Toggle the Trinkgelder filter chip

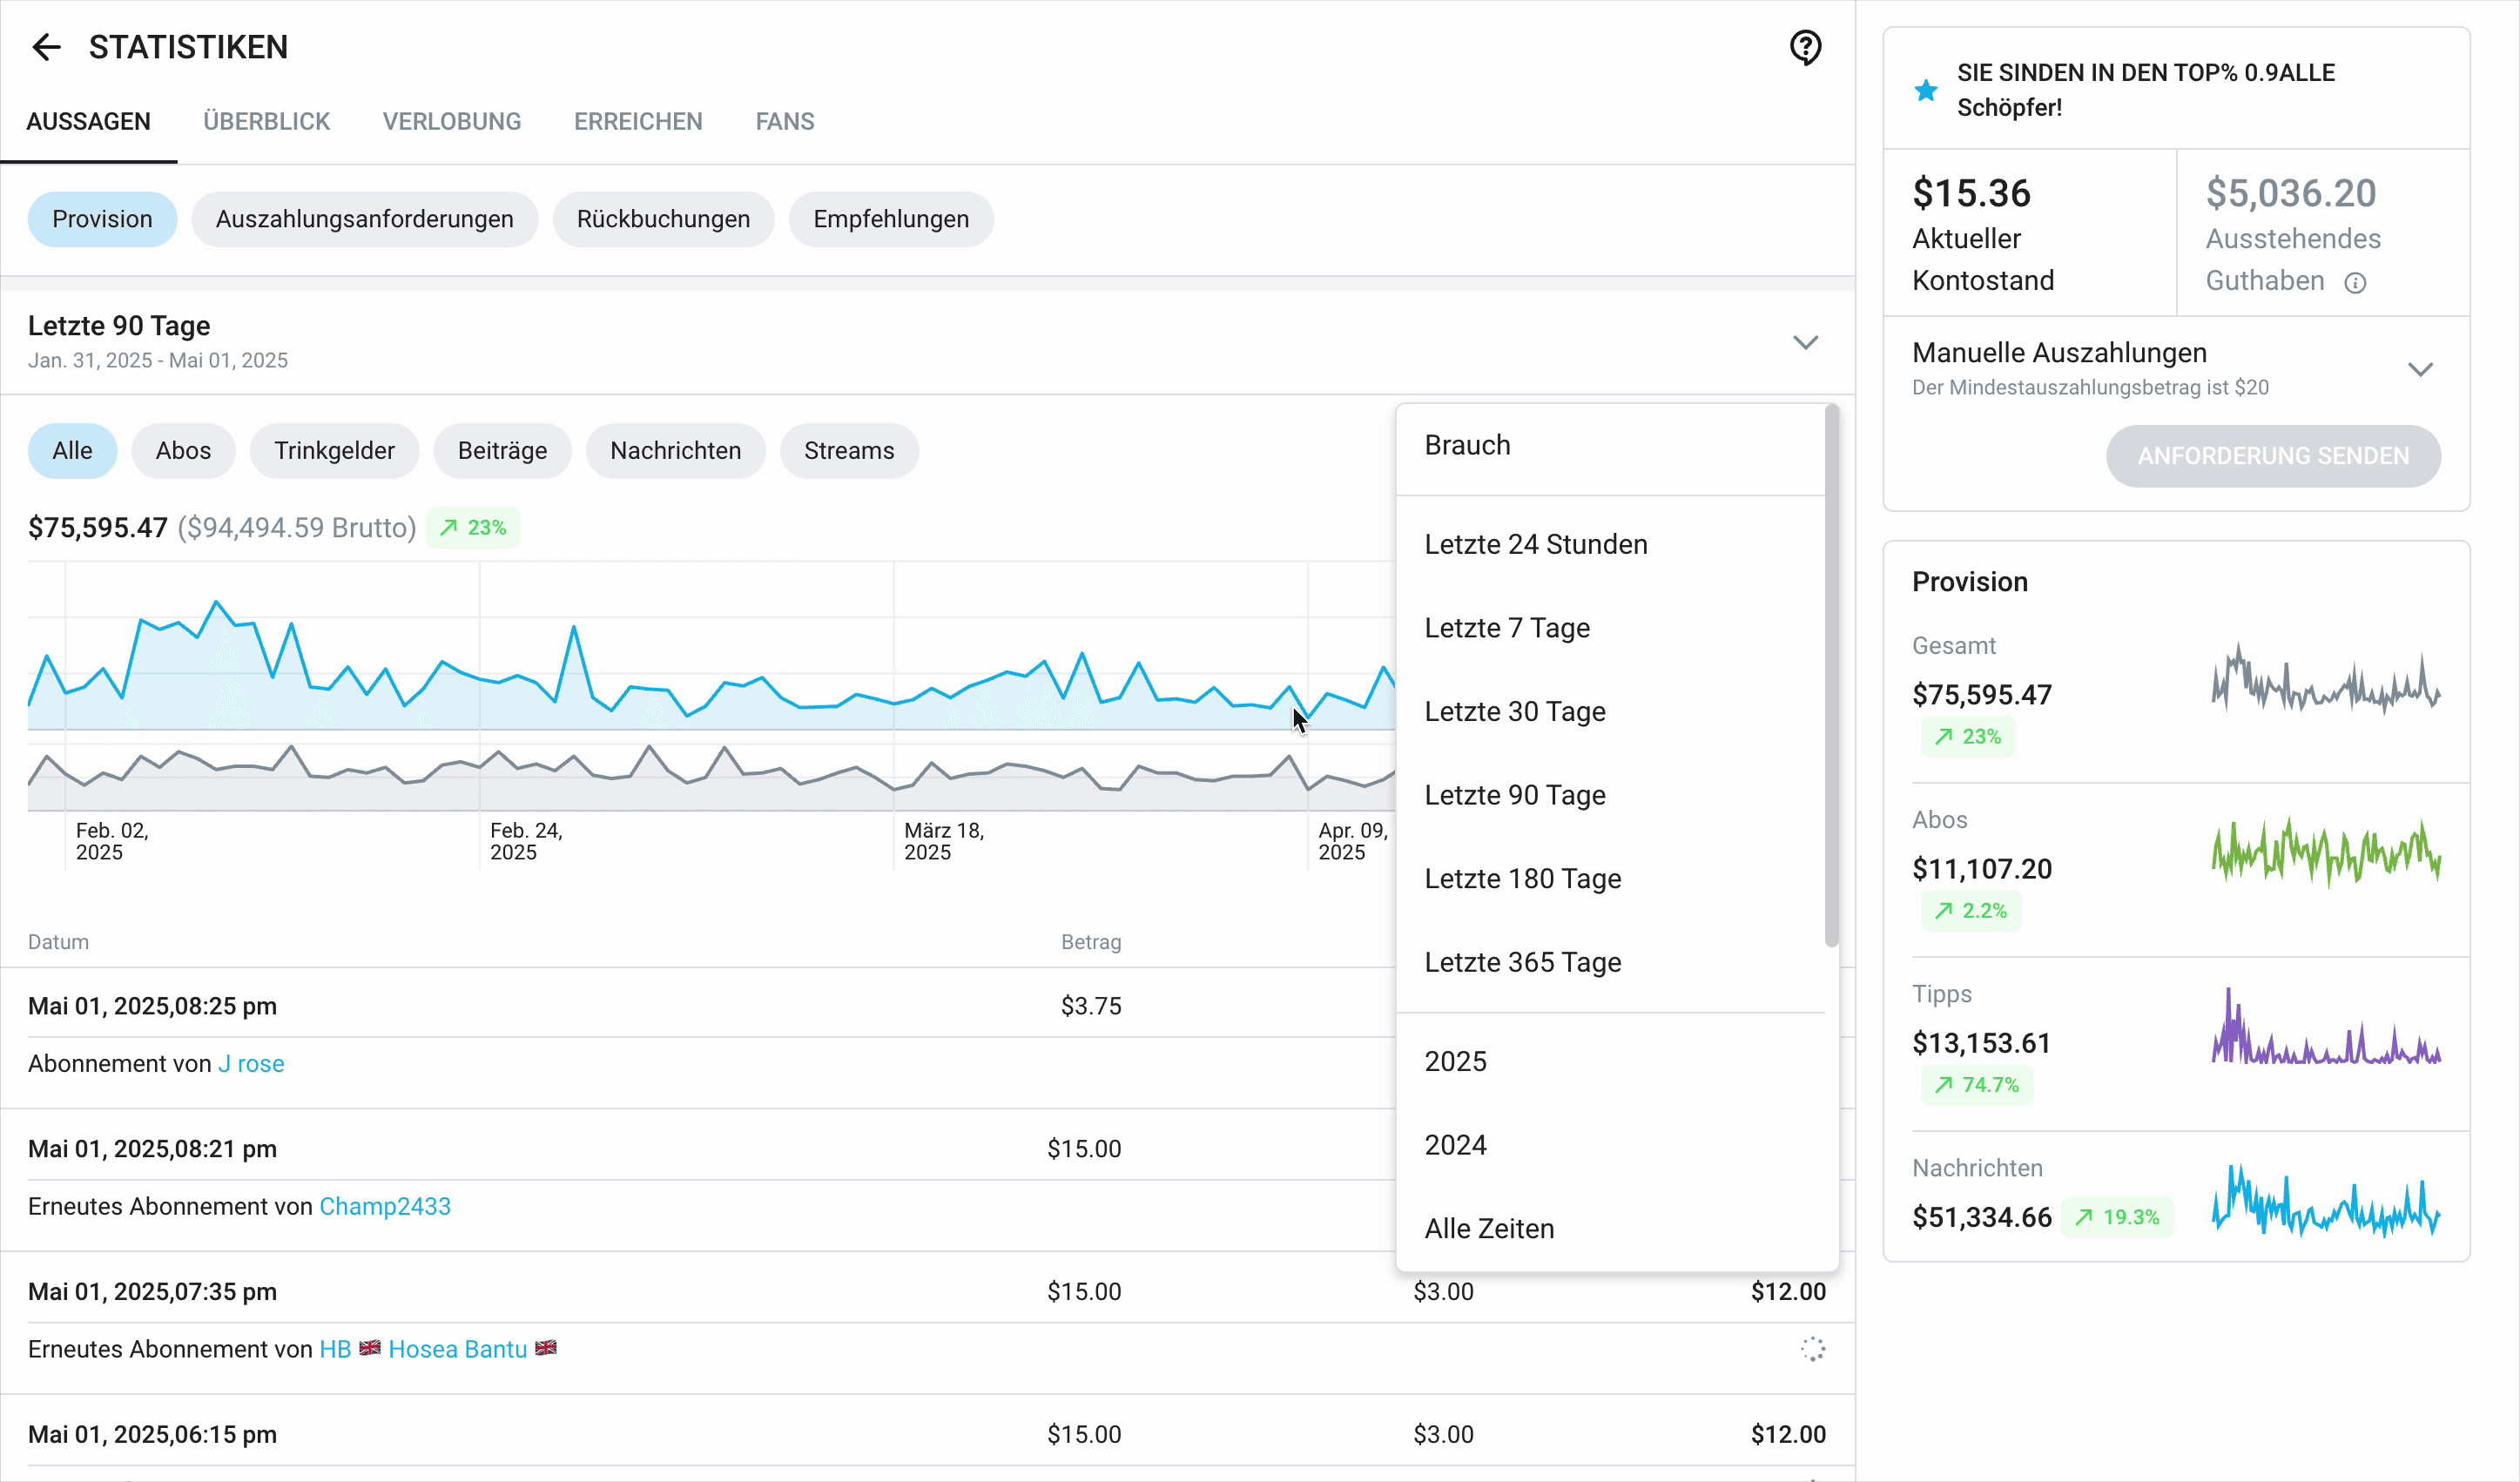point(334,451)
